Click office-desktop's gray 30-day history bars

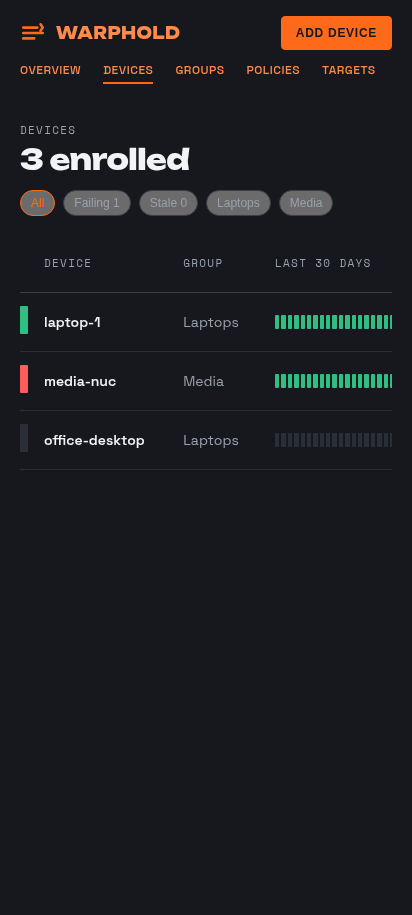pos(333,440)
